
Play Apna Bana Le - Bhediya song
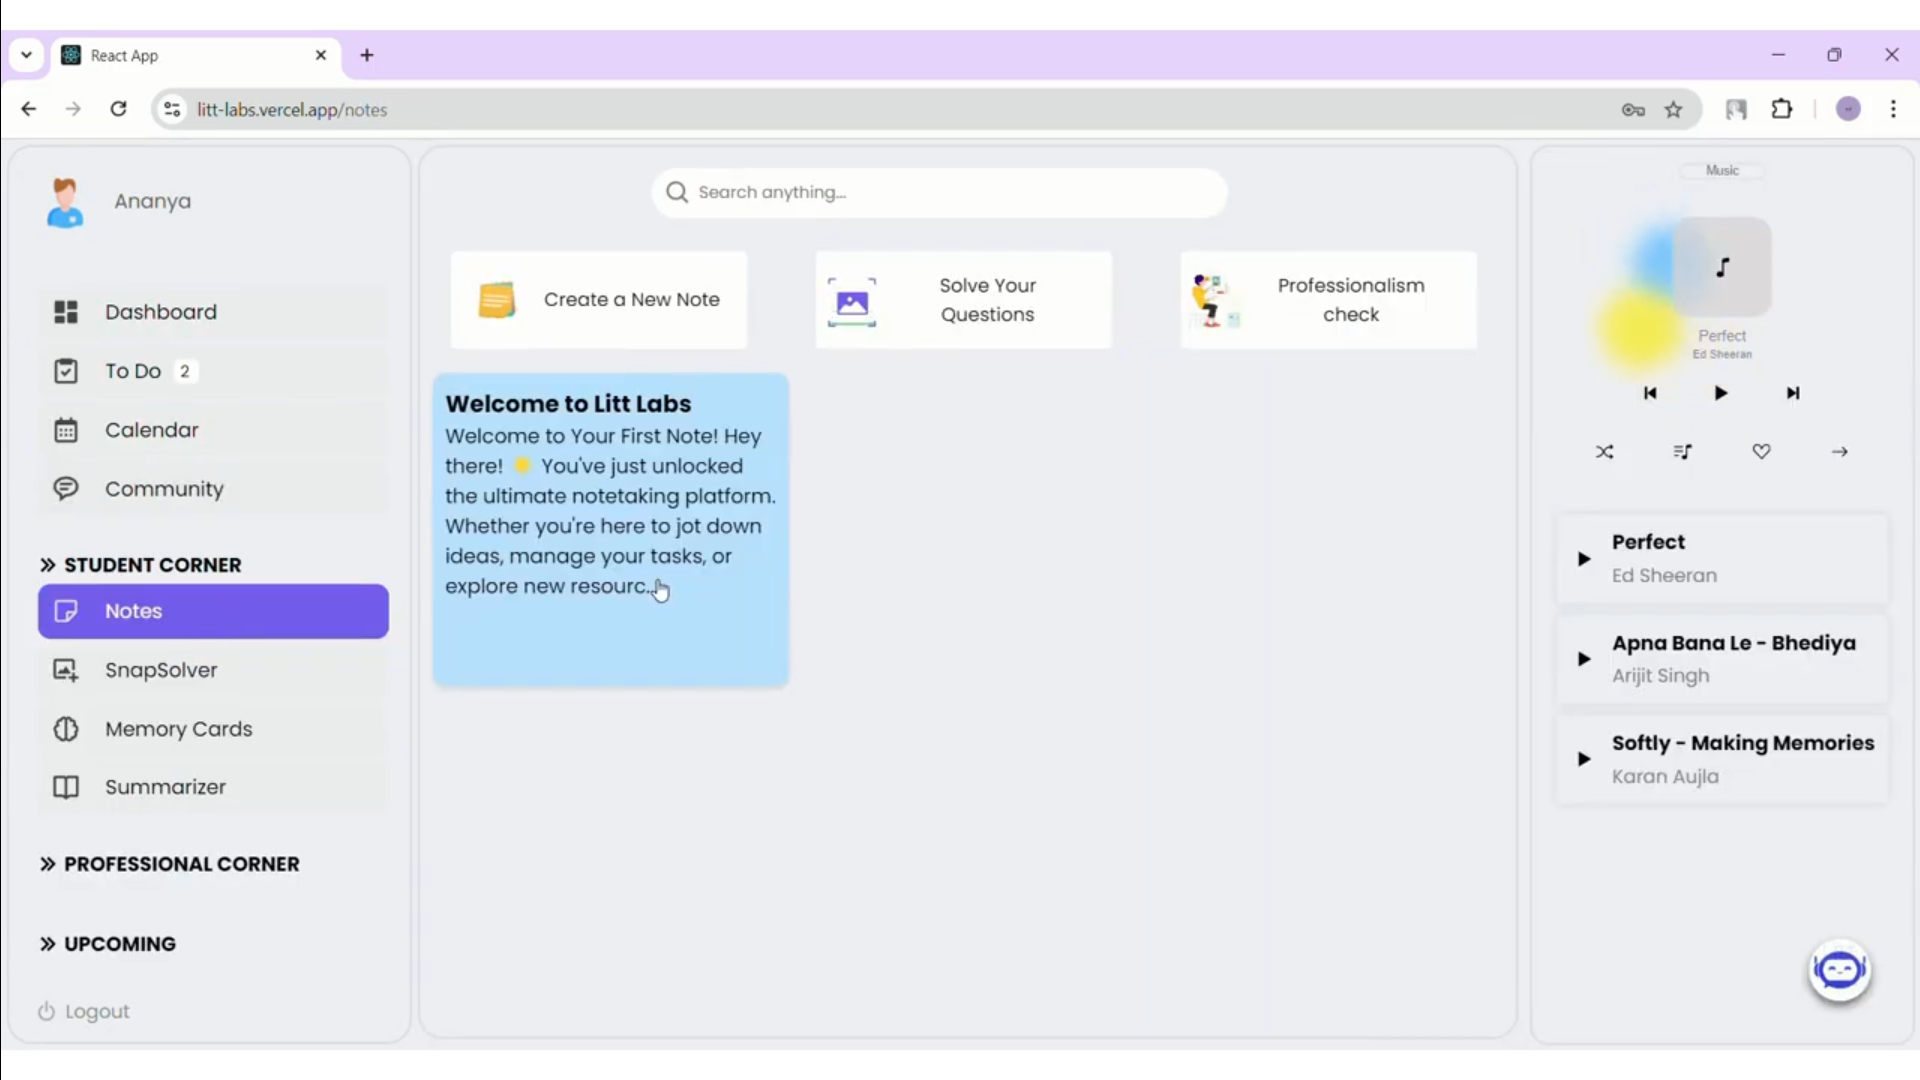[1584, 659]
